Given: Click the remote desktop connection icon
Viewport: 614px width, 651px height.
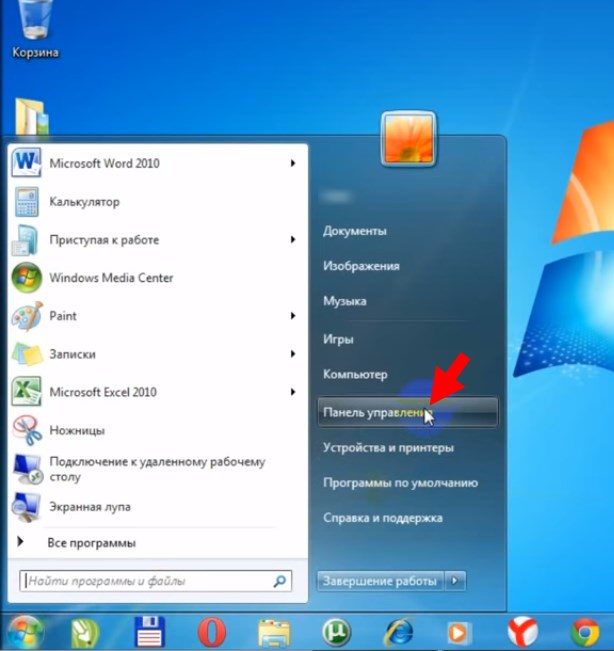Looking at the screenshot, I should click(27, 469).
